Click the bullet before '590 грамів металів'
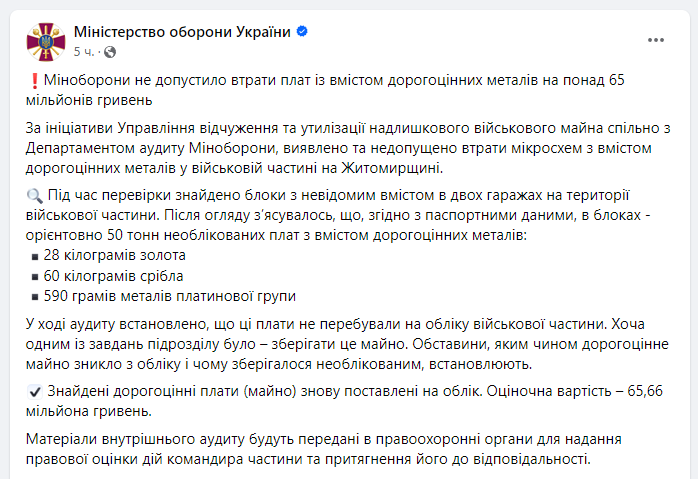Image resolution: width=698 pixels, height=479 pixels. pos(36,297)
